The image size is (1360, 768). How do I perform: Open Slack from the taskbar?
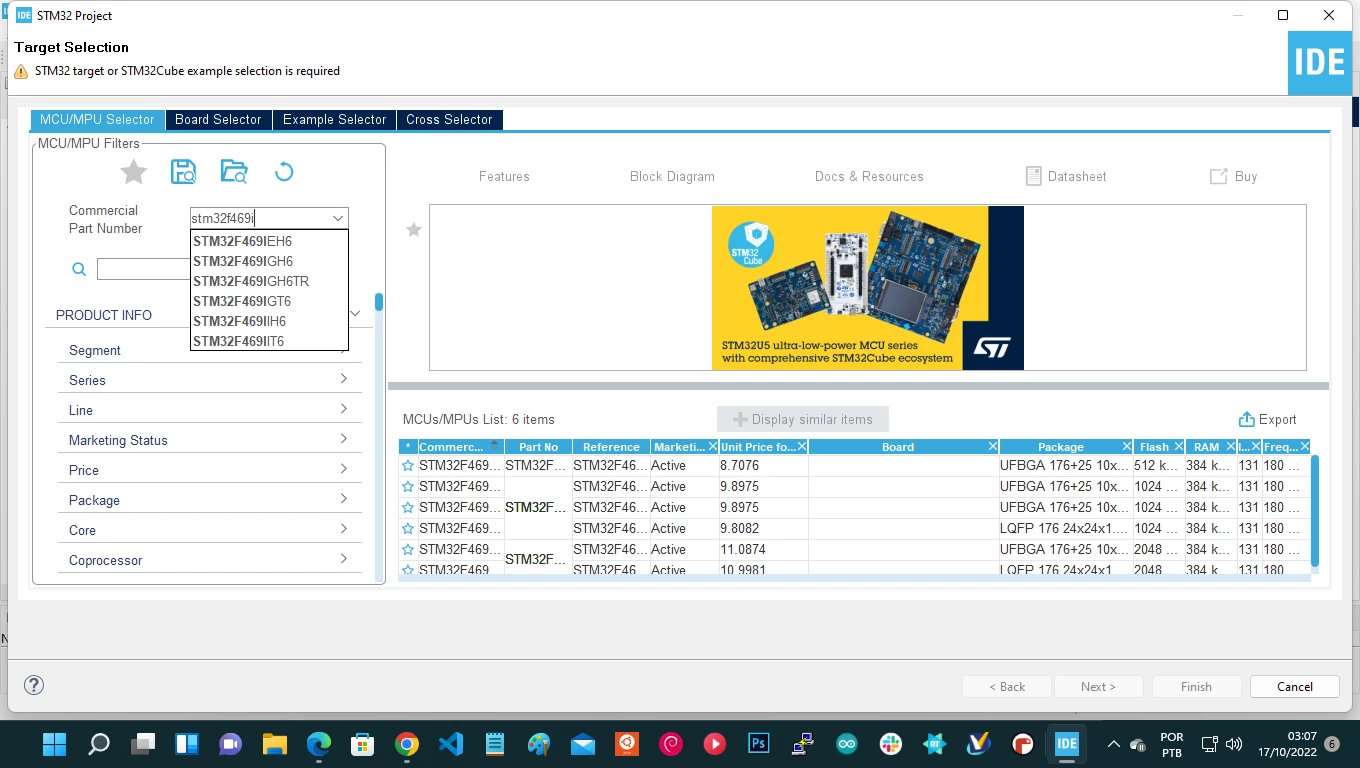tap(890, 744)
